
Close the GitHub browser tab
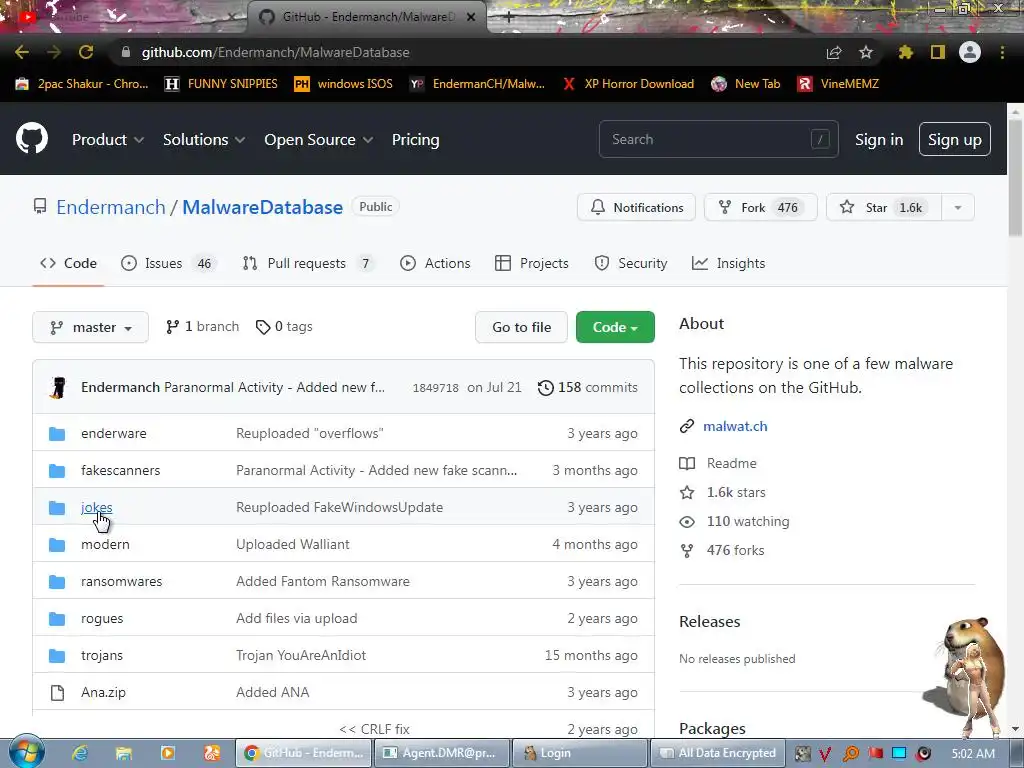(x=471, y=17)
